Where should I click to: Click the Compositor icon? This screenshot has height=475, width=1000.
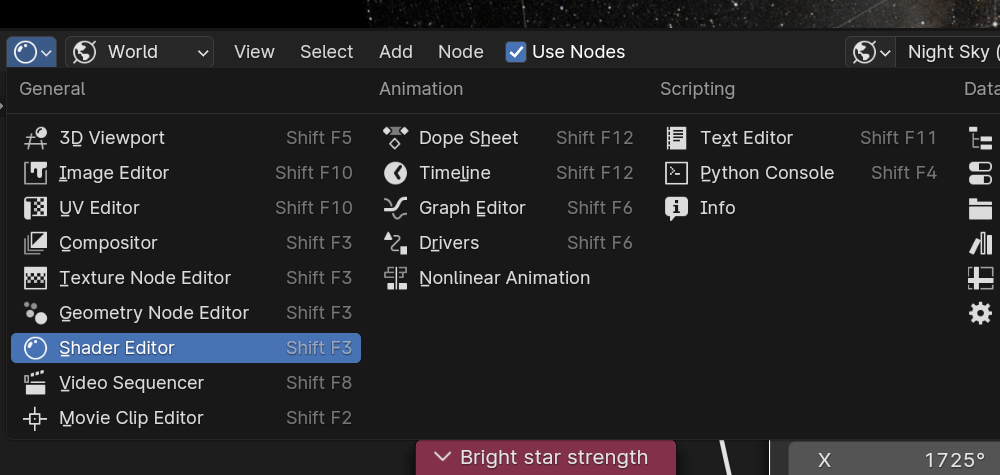click(36, 243)
